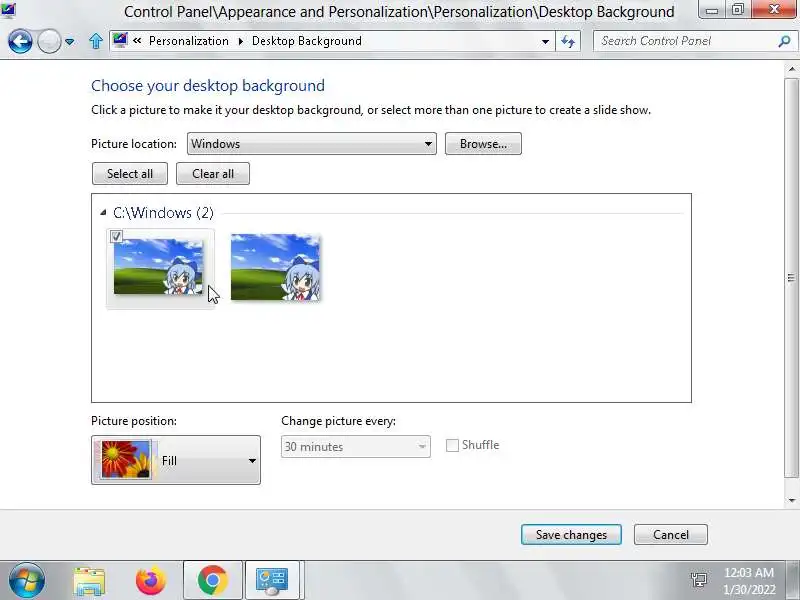800x600 pixels.
Task: Expand the breadcrumb overflow chevron
Action: pos(137,40)
